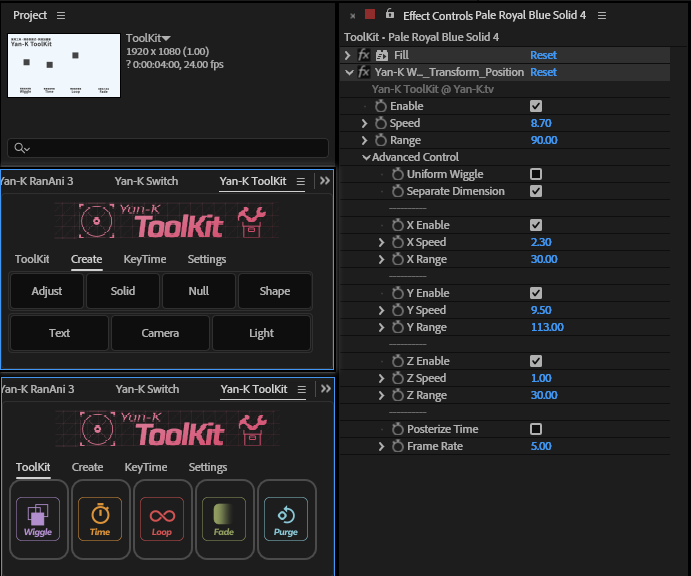Show more tabs in upper ToolKit panel
691x576 pixels.
(325, 181)
